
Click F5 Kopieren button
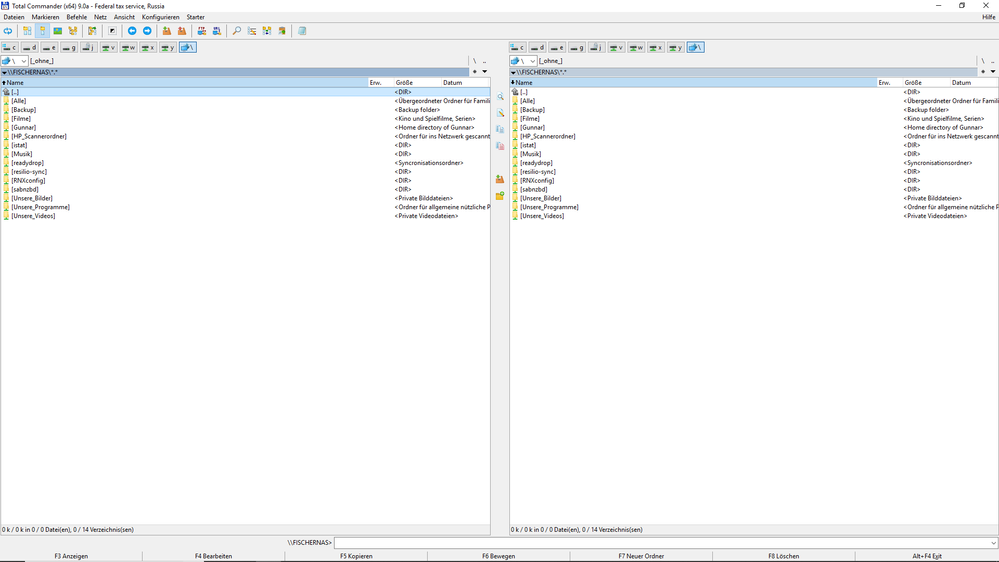pos(356,556)
